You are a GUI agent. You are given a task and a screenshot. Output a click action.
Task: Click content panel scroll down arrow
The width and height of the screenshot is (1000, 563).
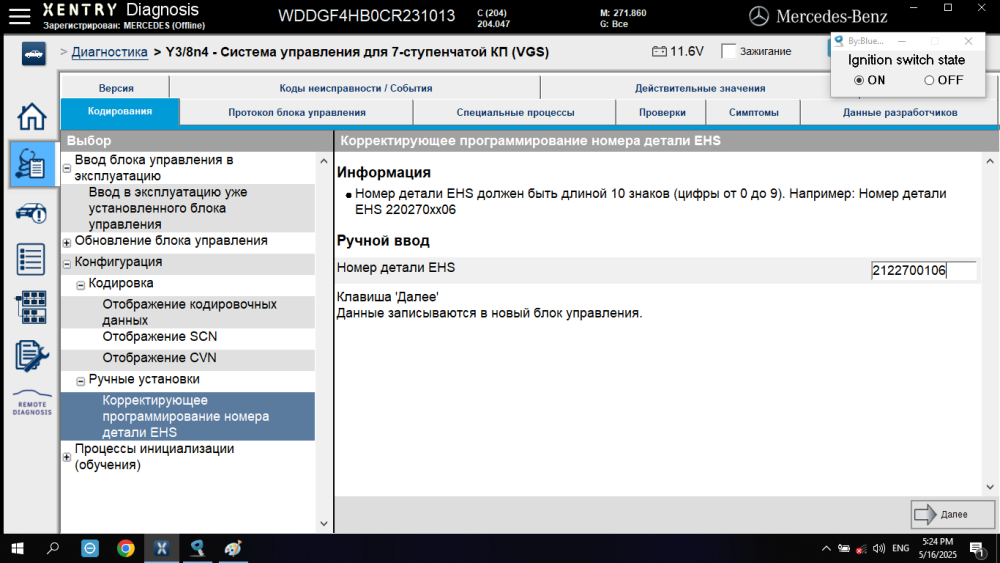[990, 487]
